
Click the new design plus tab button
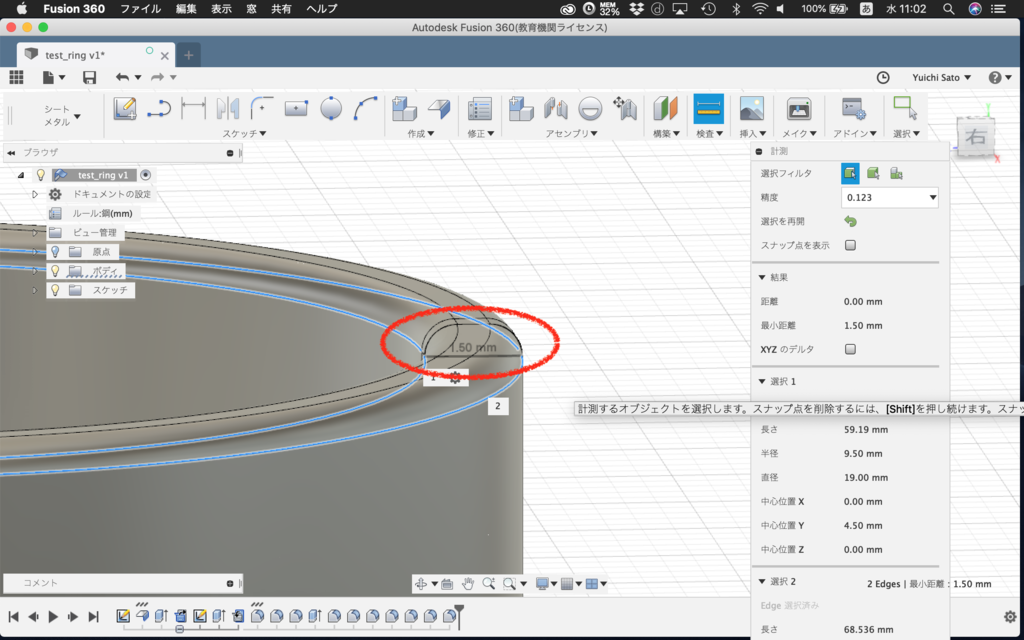point(189,55)
